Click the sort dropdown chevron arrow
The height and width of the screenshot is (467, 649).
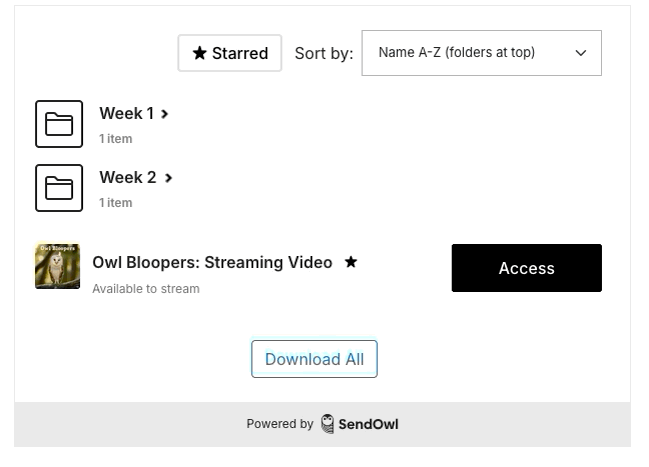[581, 53]
